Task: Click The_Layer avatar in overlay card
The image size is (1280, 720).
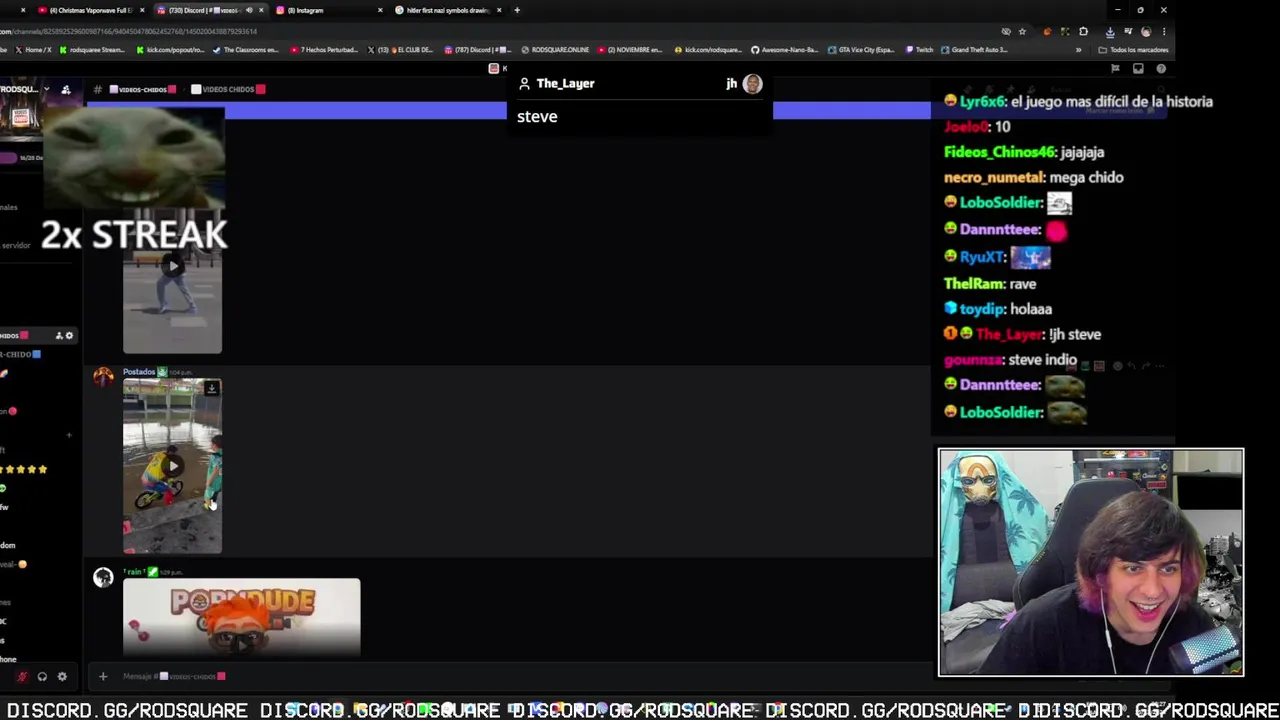Action: pos(752,84)
